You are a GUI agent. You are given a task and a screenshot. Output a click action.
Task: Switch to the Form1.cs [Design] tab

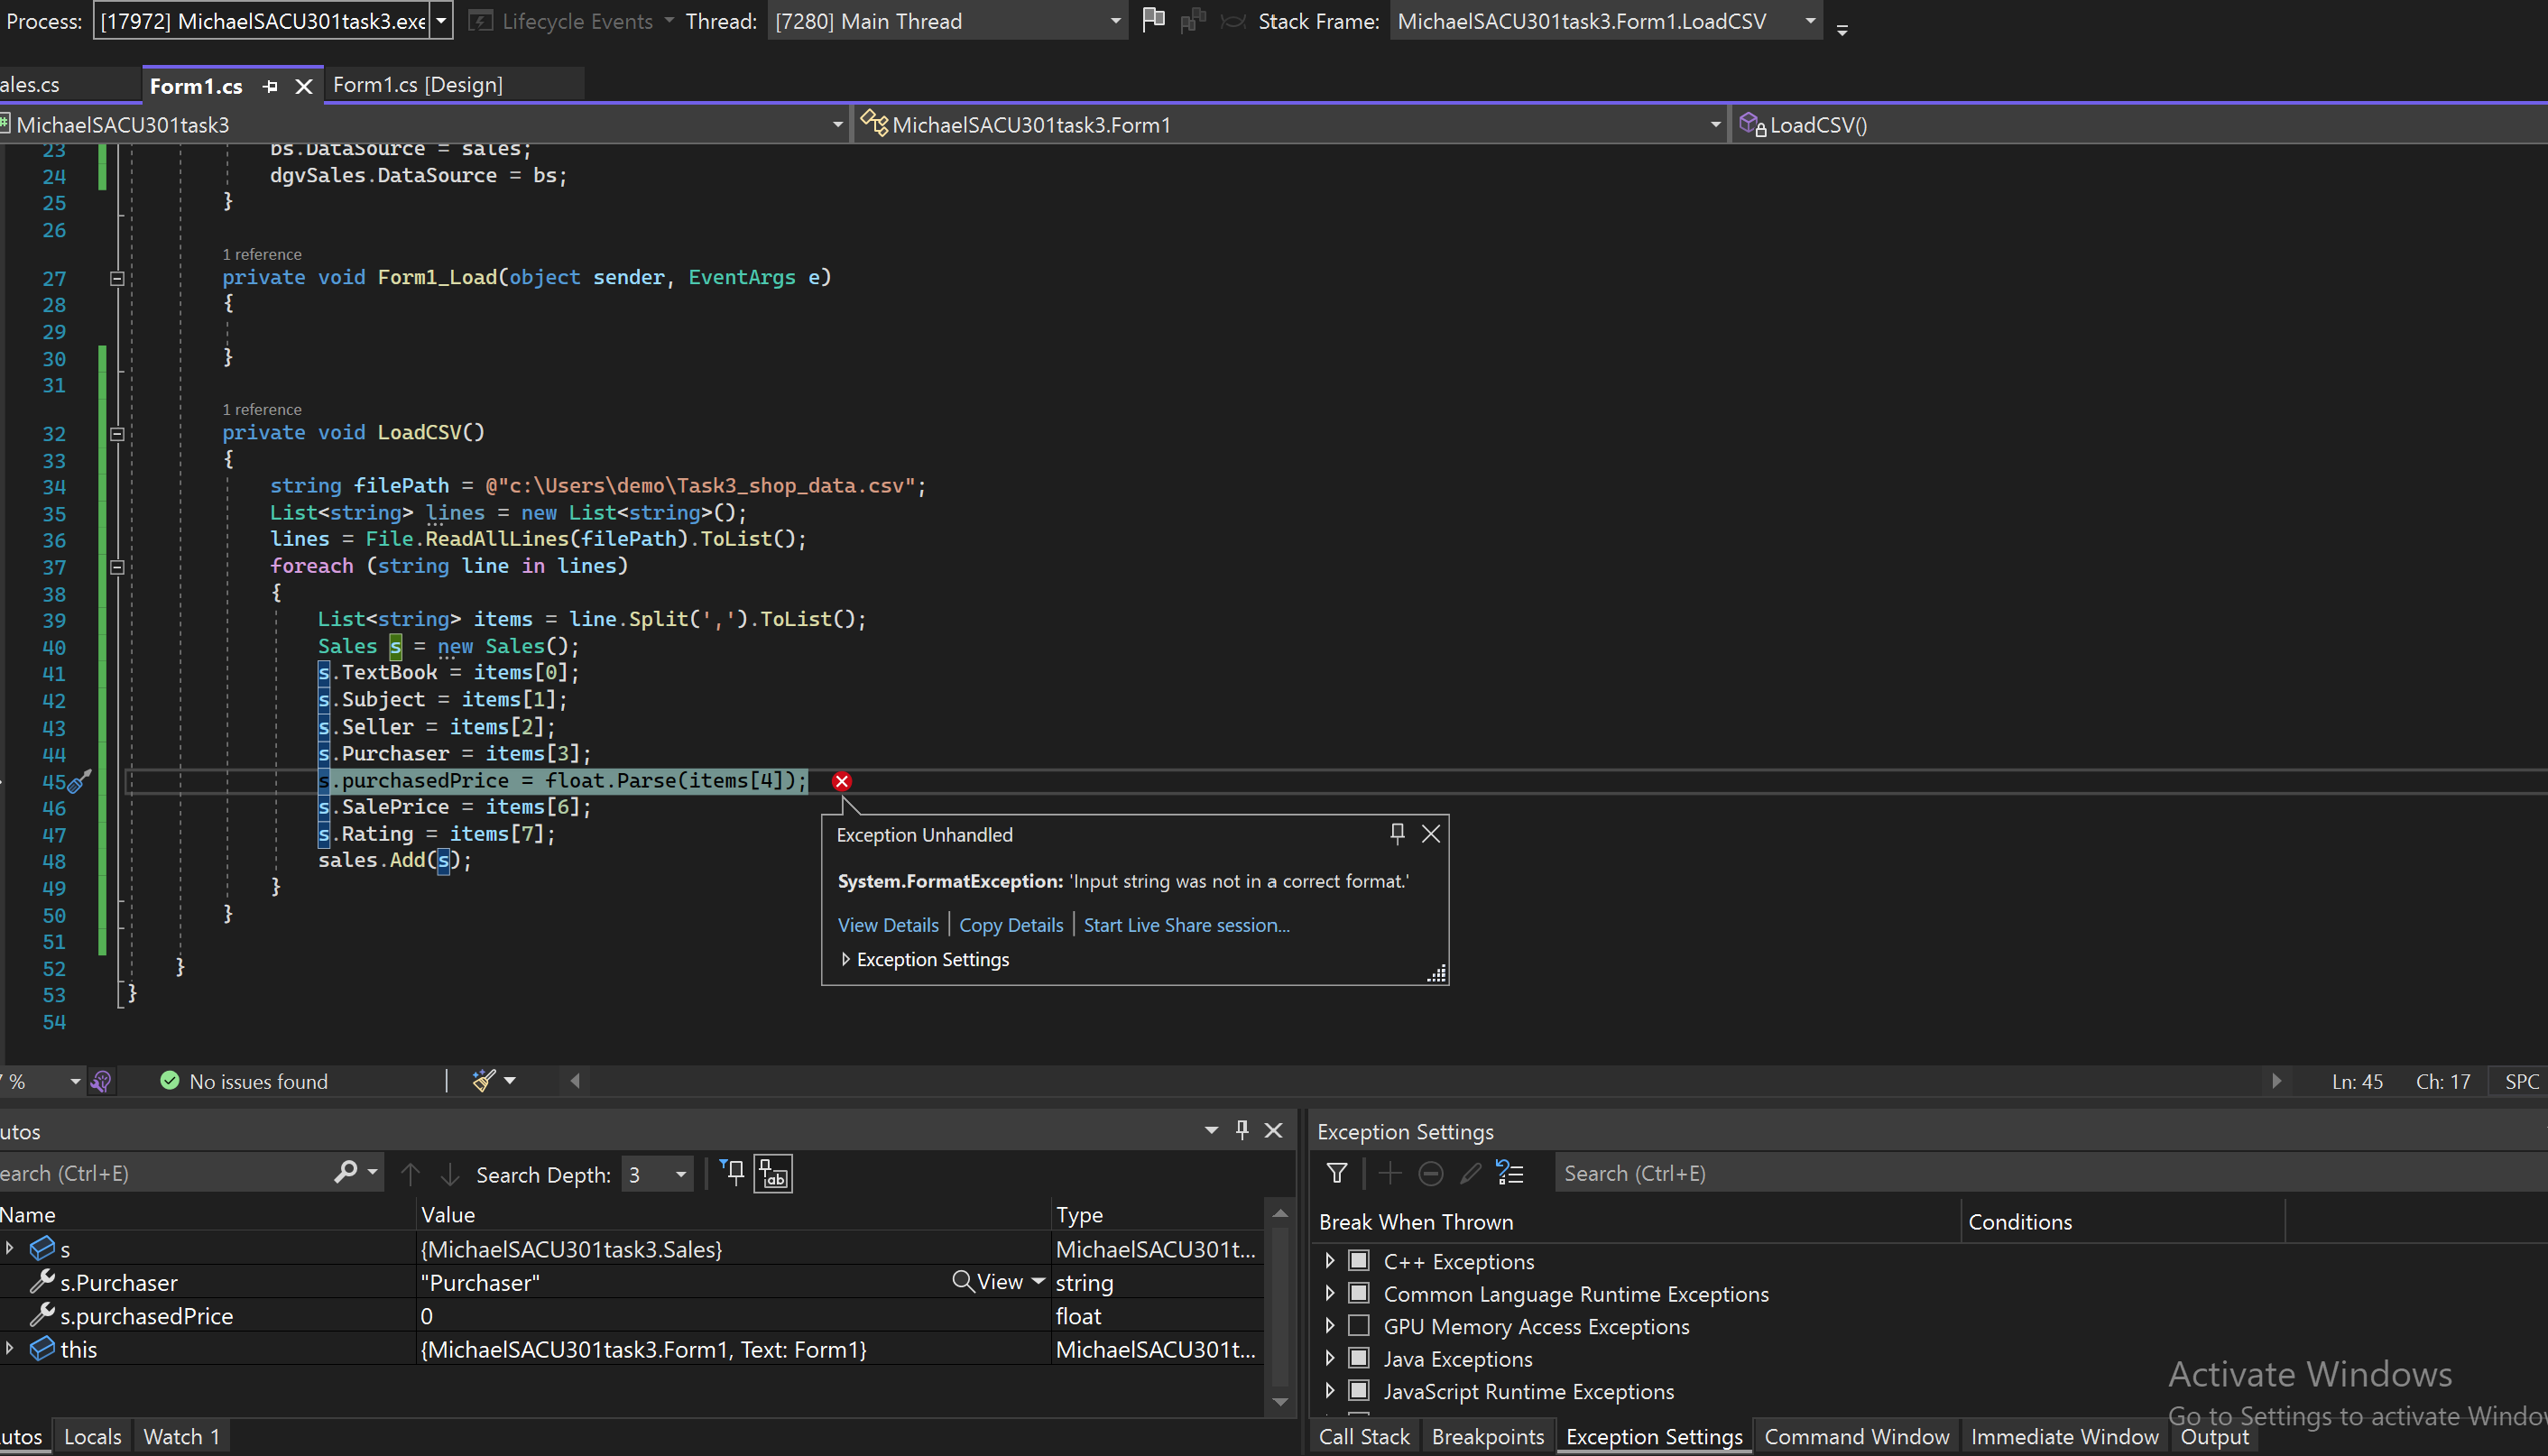pyautogui.click(x=417, y=84)
